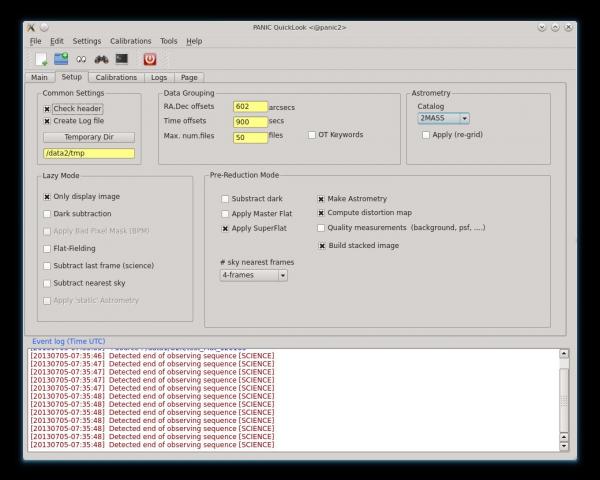Toggle the OT Keywords checkbox

(x=311, y=135)
